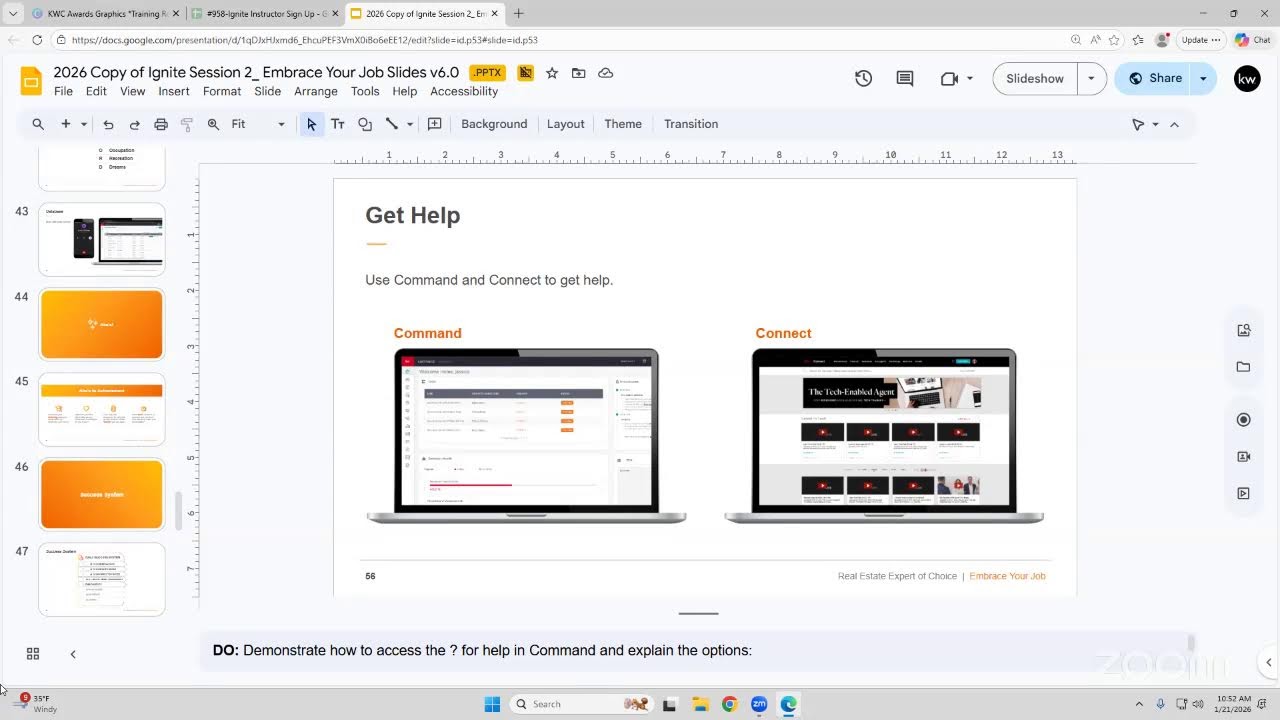Open Zoom from the taskbar
This screenshot has width=1280, height=720.
tap(759, 704)
